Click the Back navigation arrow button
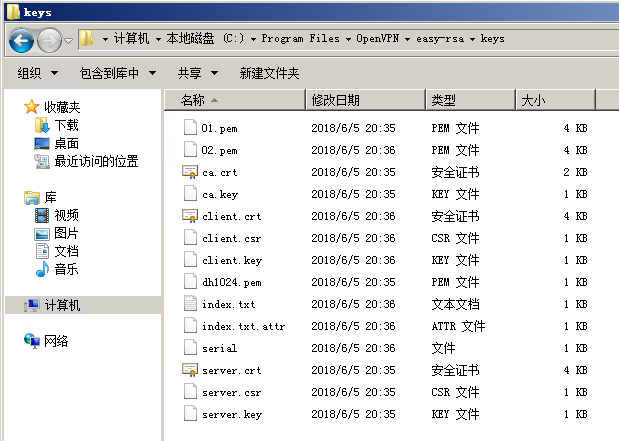619x441 pixels. click(x=21, y=40)
